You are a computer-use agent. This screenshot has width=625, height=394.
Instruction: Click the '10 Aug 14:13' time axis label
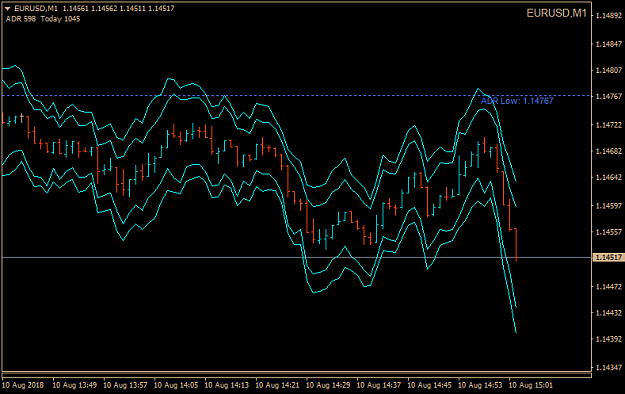tap(226, 385)
